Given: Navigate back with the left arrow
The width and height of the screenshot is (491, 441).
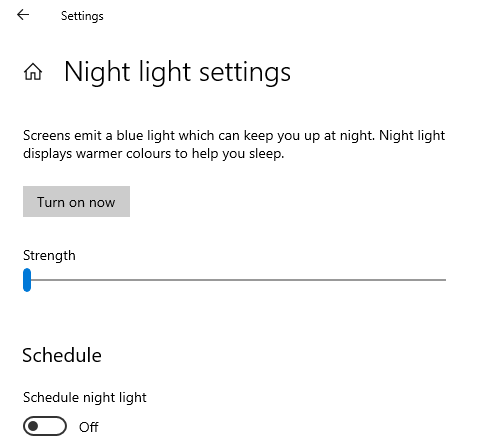Looking at the screenshot, I should (23, 15).
